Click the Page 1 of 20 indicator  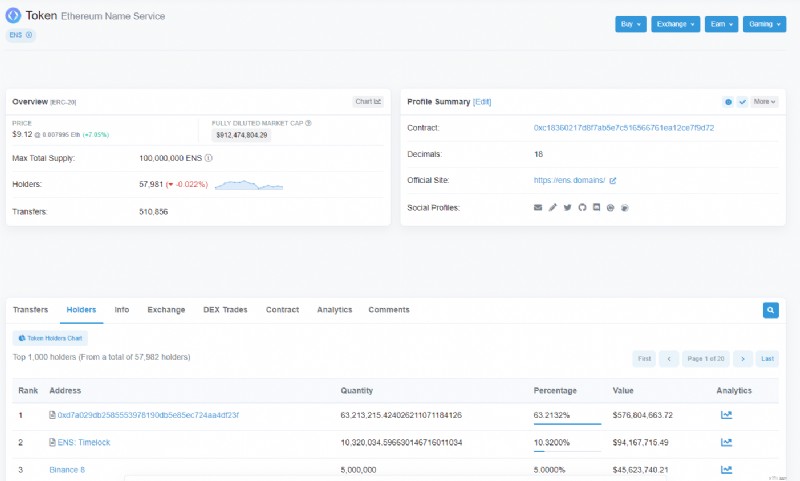pos(706,359)
